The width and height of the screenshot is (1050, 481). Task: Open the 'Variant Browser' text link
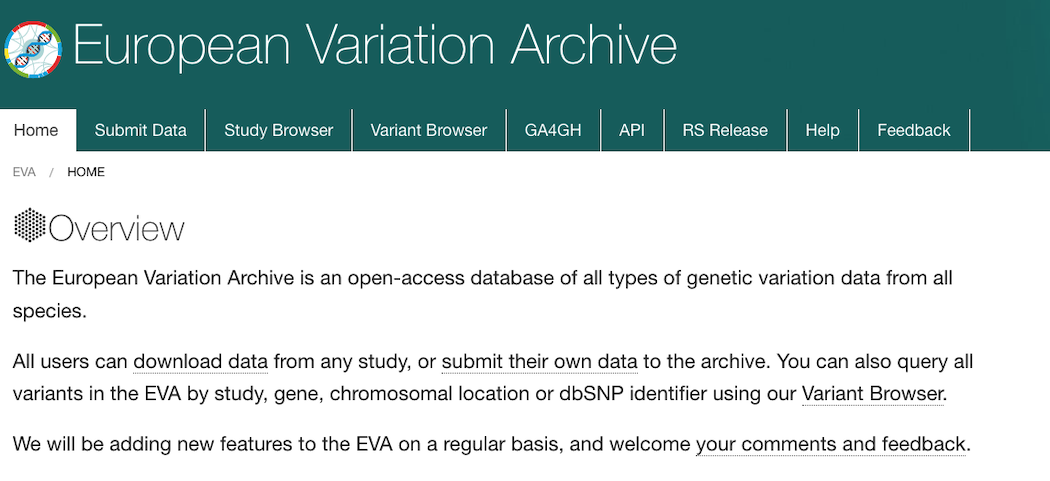click(873, 394)
